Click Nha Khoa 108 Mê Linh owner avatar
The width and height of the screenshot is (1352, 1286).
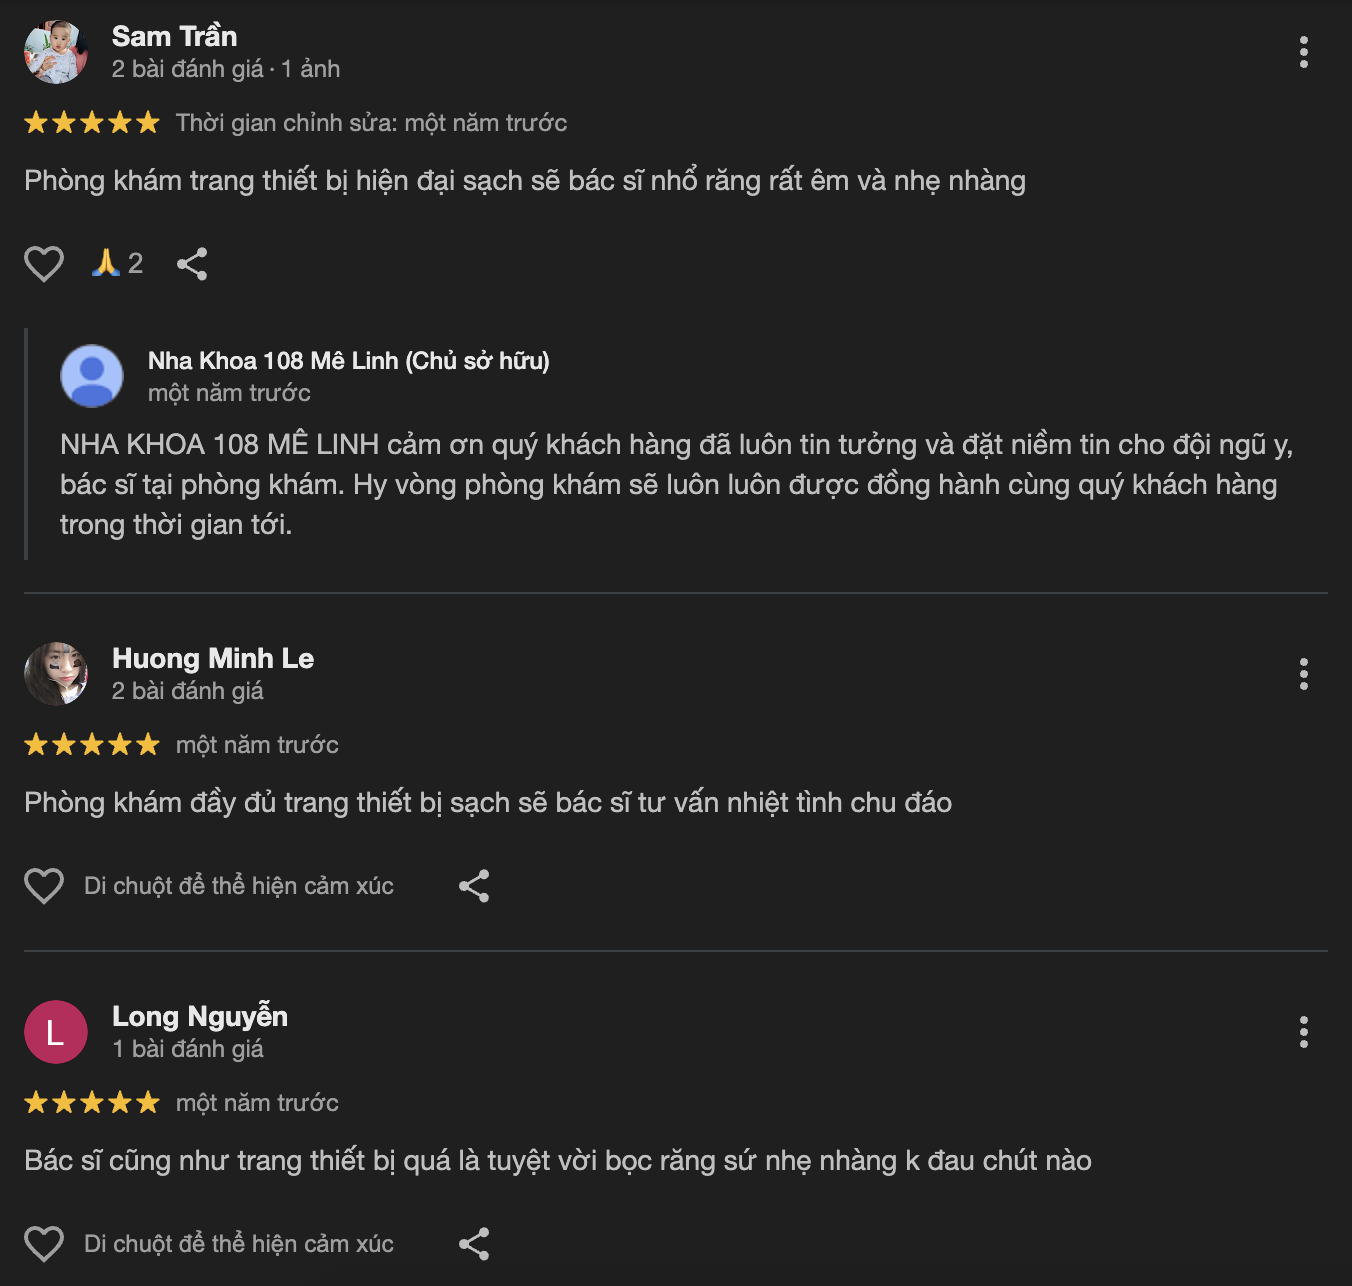tap(92, 376)
